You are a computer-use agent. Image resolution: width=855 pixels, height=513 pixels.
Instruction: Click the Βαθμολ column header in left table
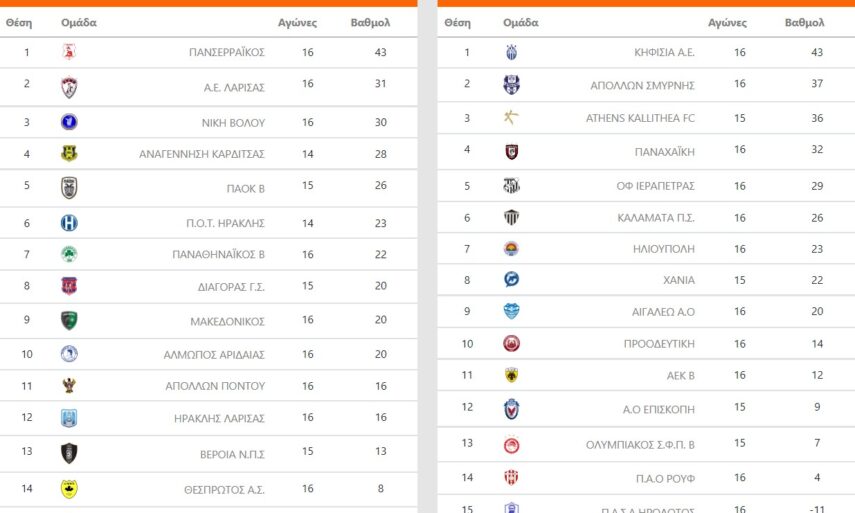370,22
